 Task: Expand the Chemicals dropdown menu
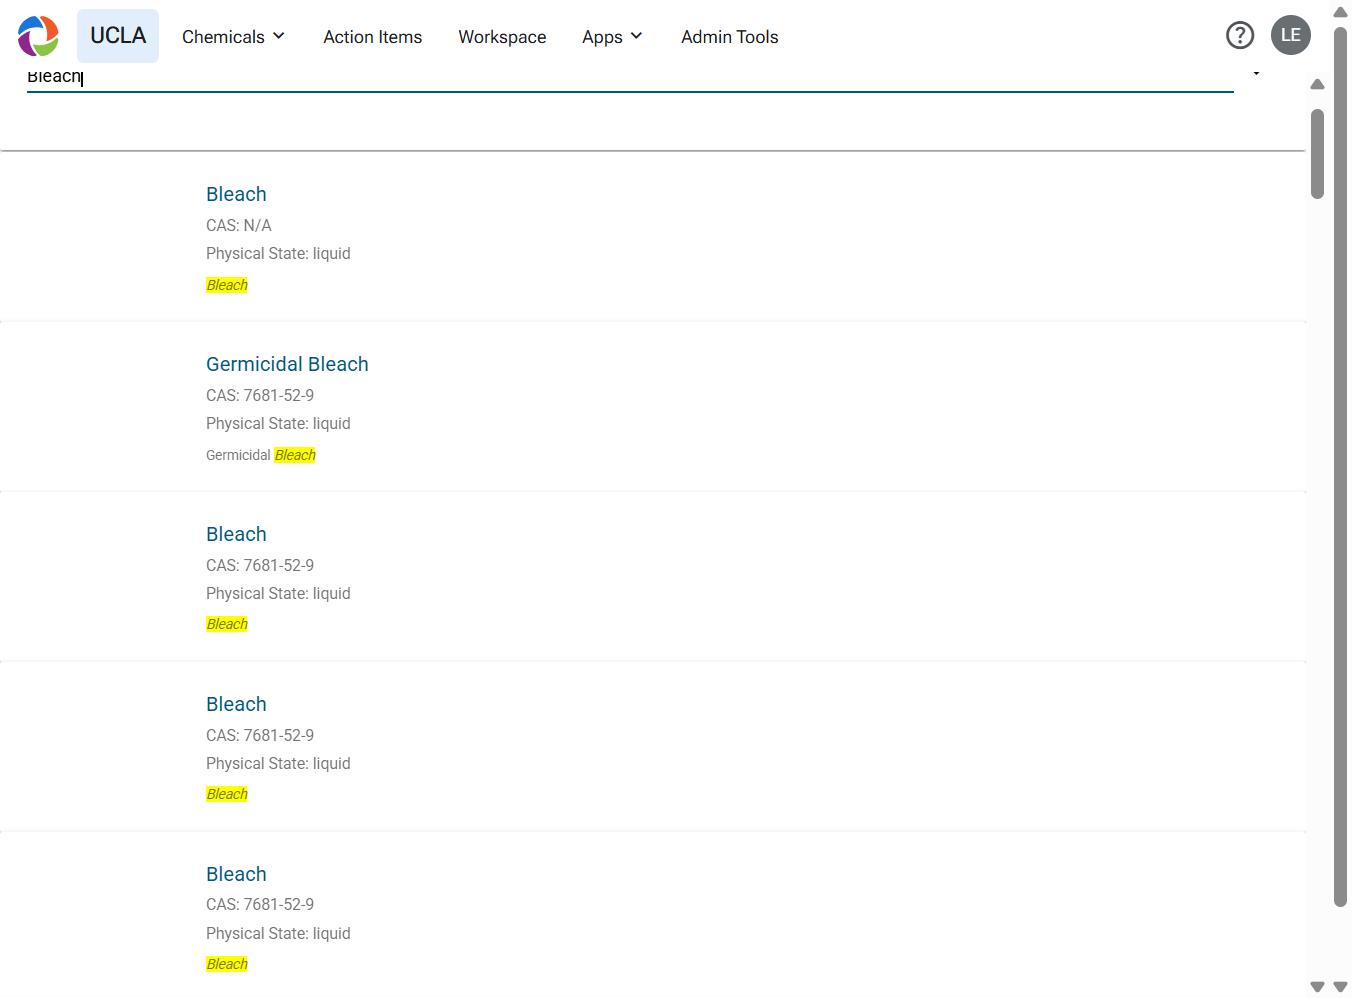[x=234, y=37]
